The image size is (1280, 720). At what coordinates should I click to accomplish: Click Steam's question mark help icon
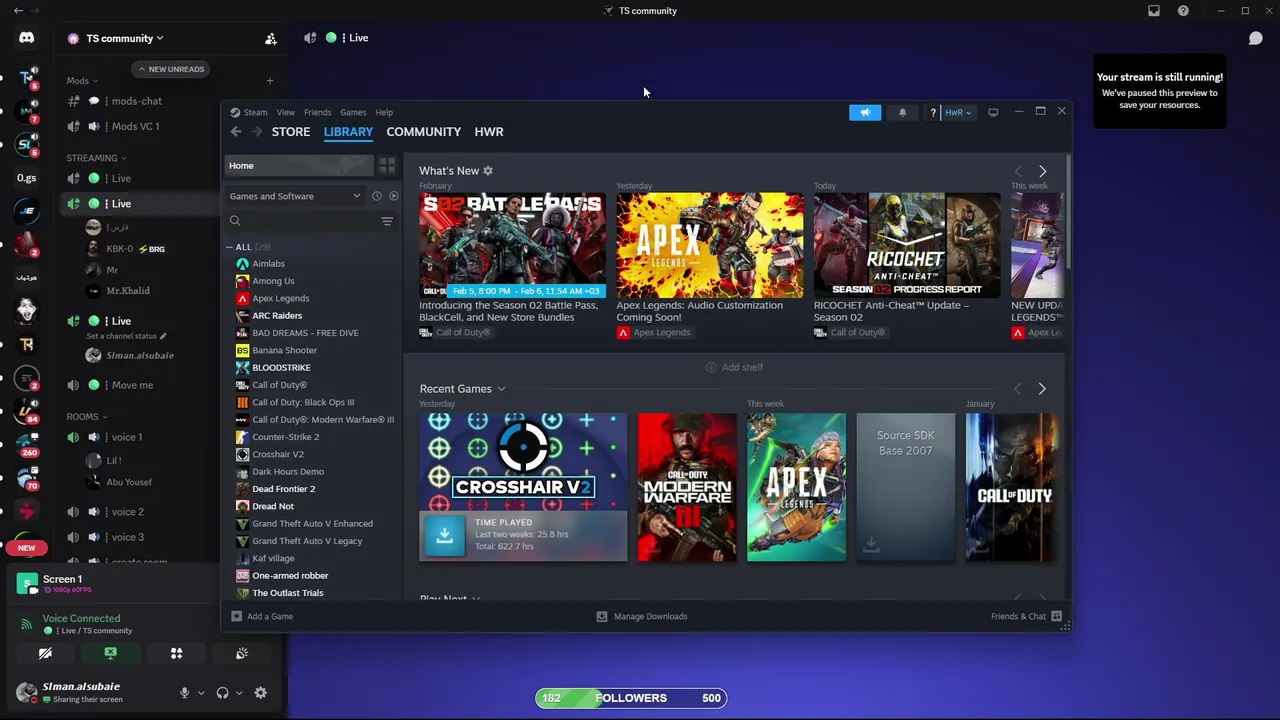pyautogui.click(x=933, y=112)
